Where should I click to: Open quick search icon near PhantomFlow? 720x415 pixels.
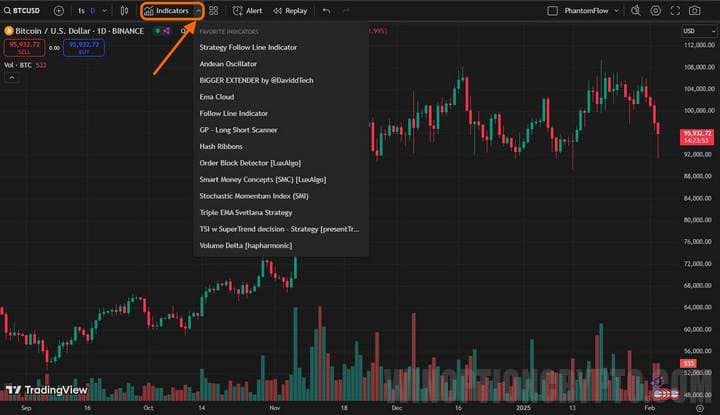[x=636, y=10]
